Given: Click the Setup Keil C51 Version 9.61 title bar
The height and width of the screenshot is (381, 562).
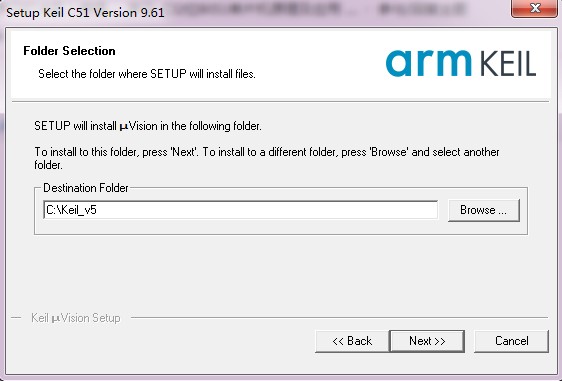Looking at the screenshot, I should 85,13.
